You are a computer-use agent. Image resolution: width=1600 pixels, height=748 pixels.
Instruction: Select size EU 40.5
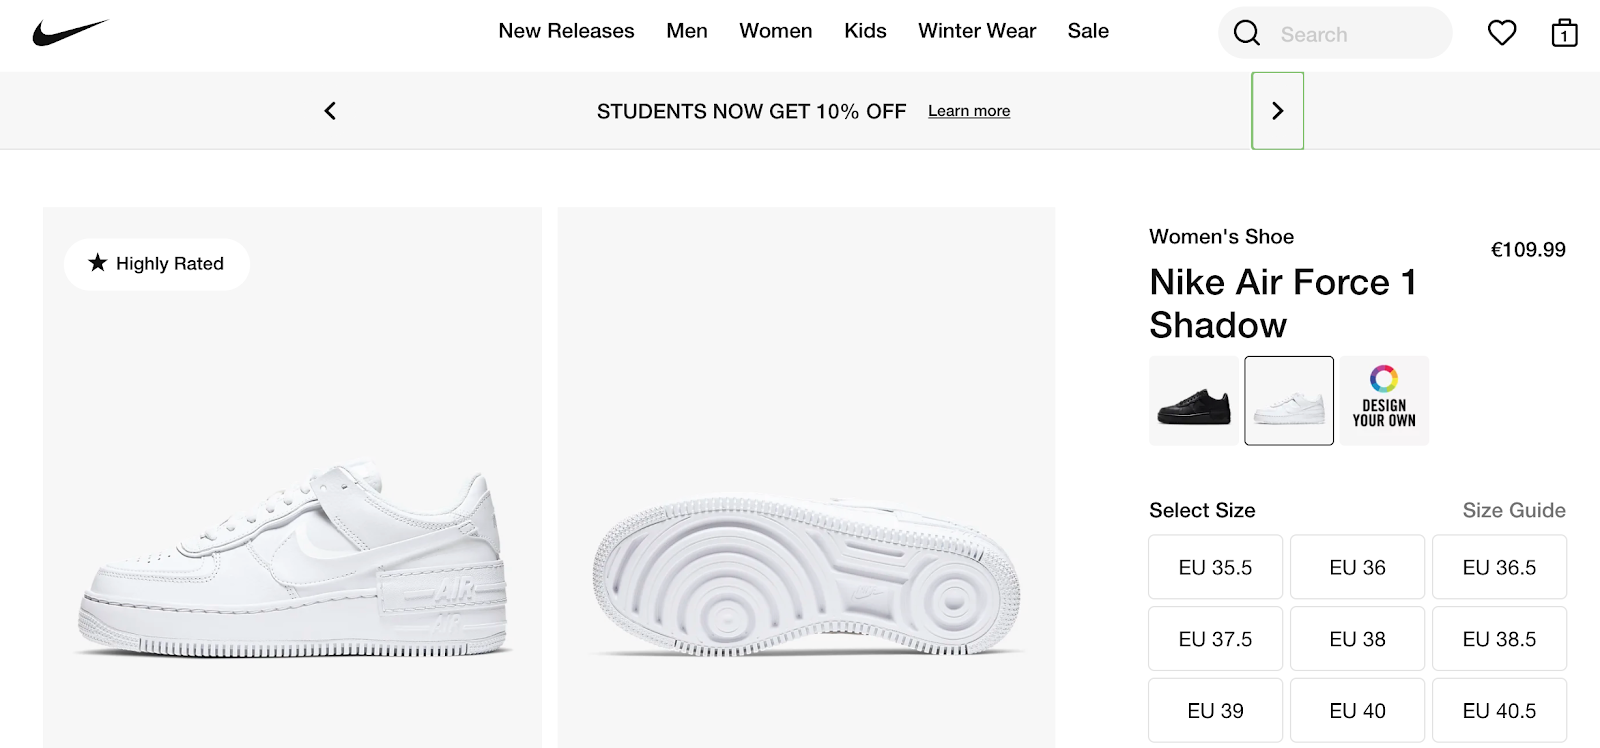tap(1500, 710)
